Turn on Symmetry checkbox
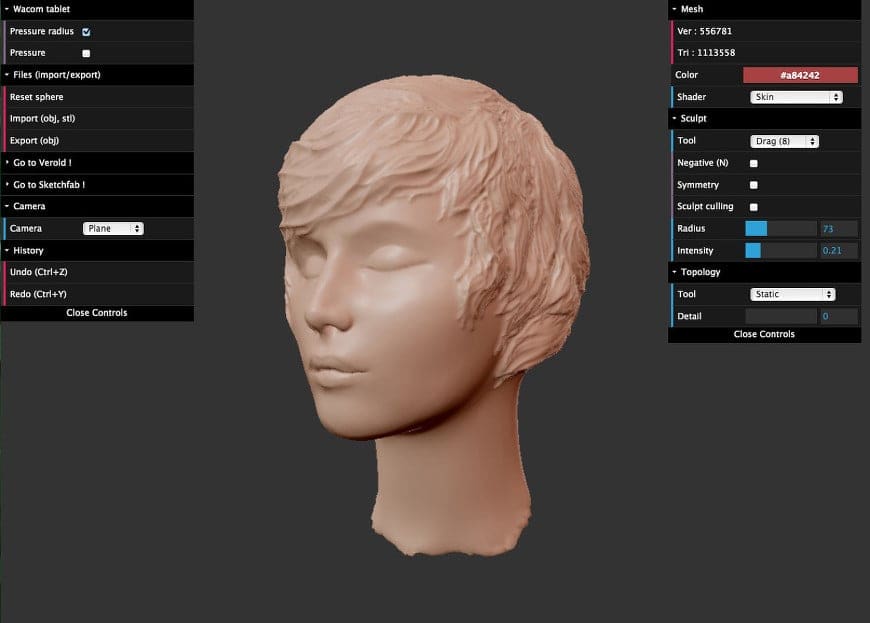The image size is (870, 623). coord(753,185)
